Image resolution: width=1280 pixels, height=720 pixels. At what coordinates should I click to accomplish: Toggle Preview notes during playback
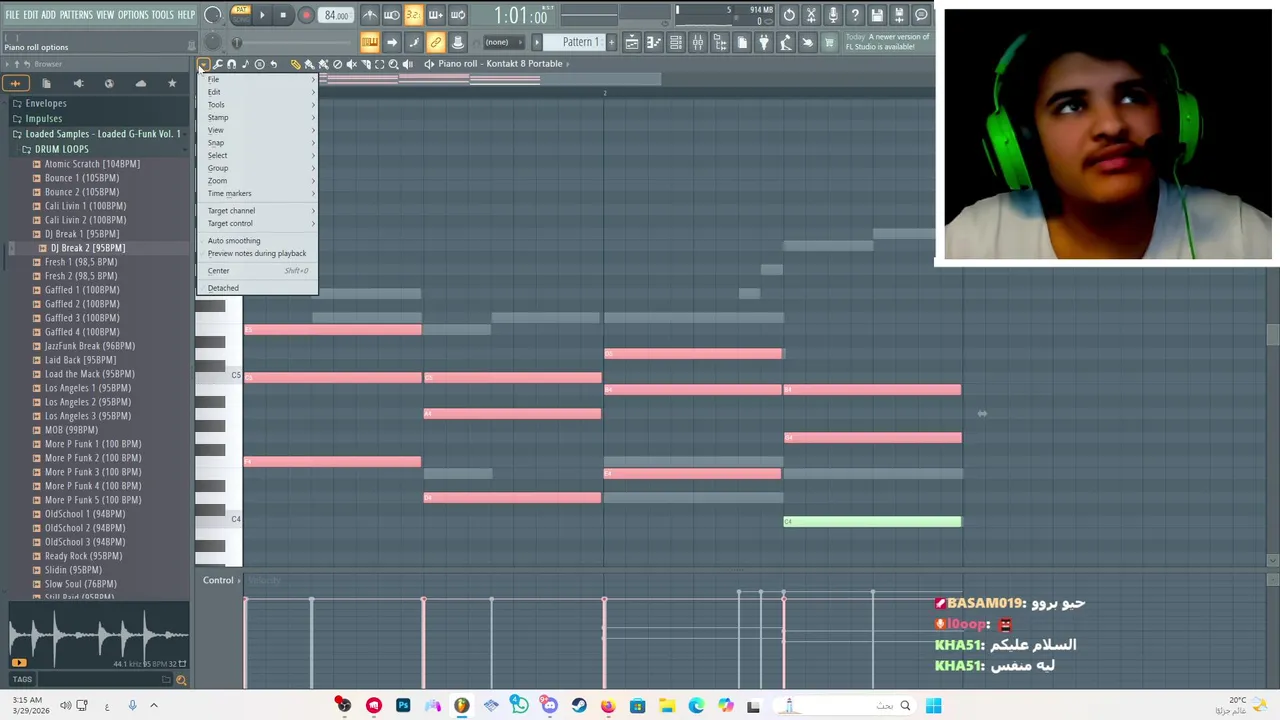(257, 254)
